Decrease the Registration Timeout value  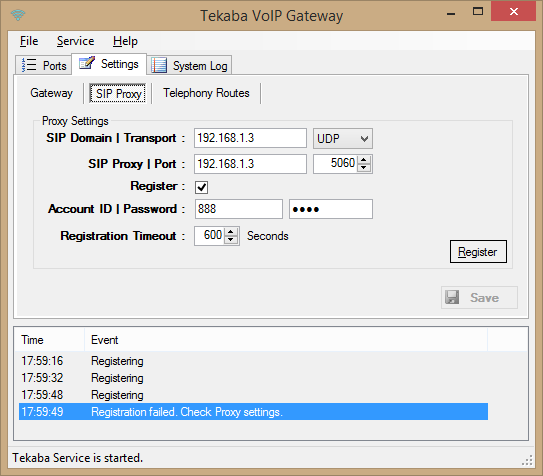click(x=231, y=240)
